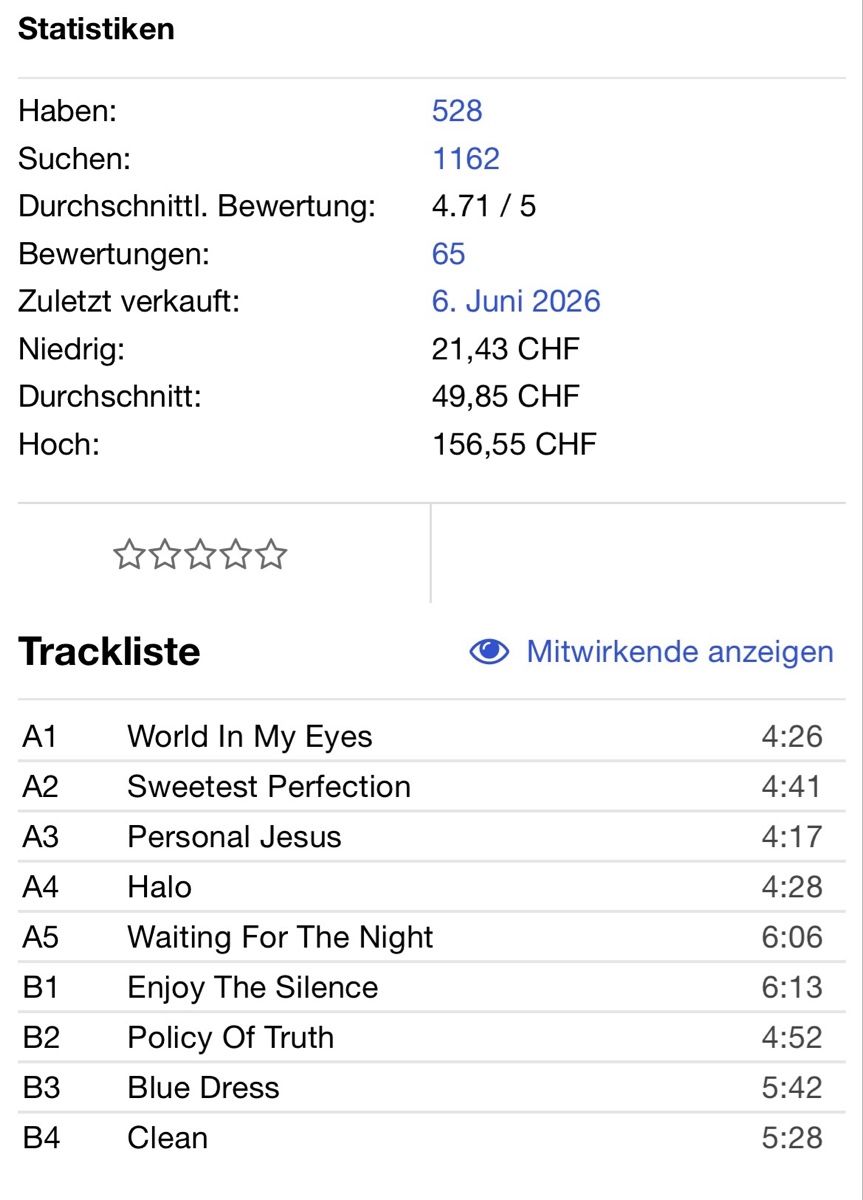Open the 65 Bewertungen link
This screenshot has width=863, height=1200.
(x=449, y=254)
